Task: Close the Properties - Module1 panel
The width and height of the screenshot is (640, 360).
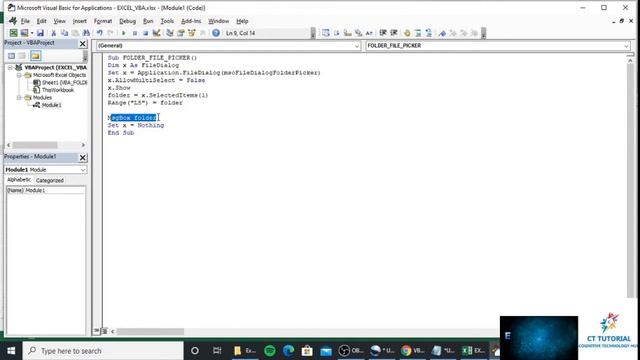Action: pyautogui.click(x=82, y=158)
